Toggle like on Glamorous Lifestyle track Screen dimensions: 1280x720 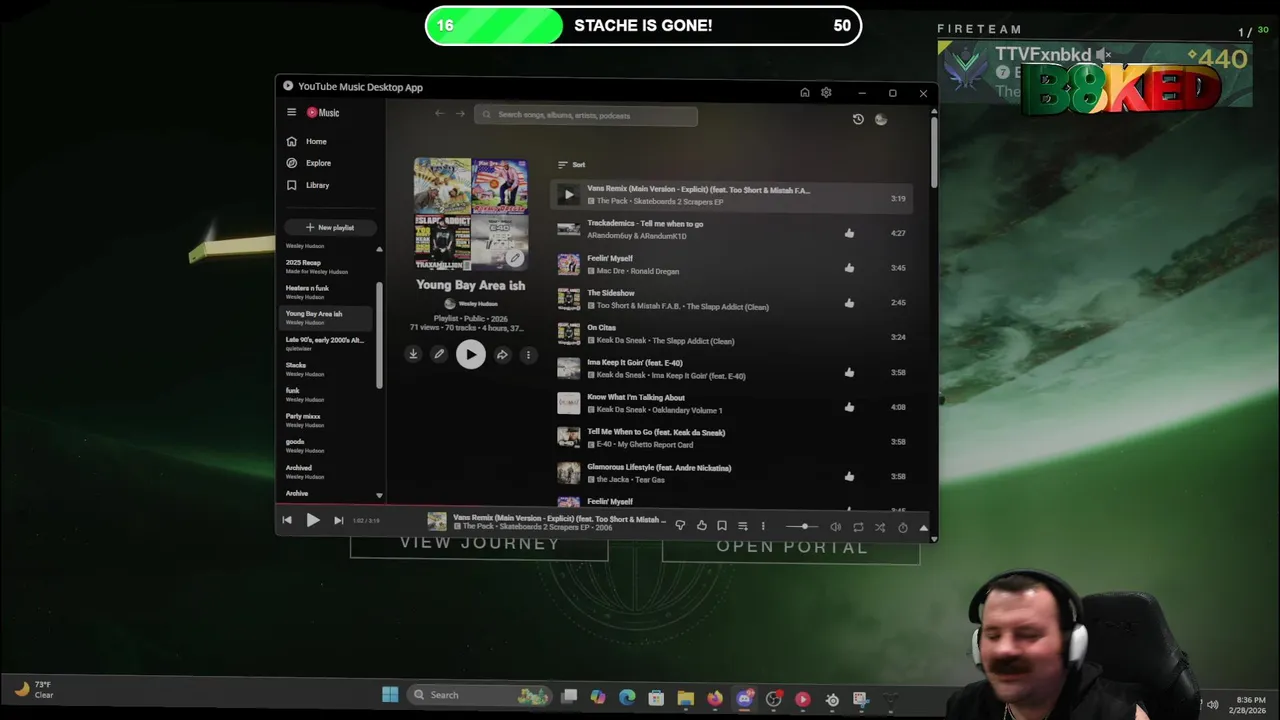click(849, 477)
